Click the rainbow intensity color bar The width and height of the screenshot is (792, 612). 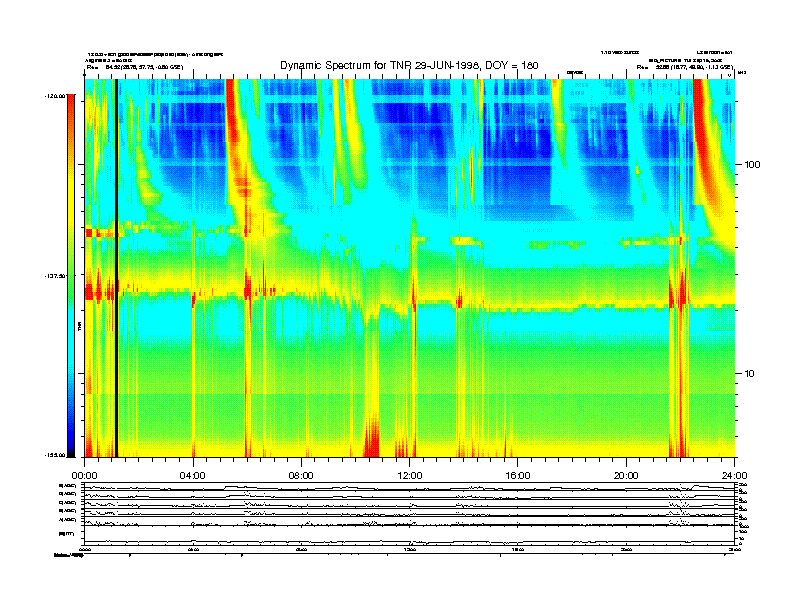(71, 275)
